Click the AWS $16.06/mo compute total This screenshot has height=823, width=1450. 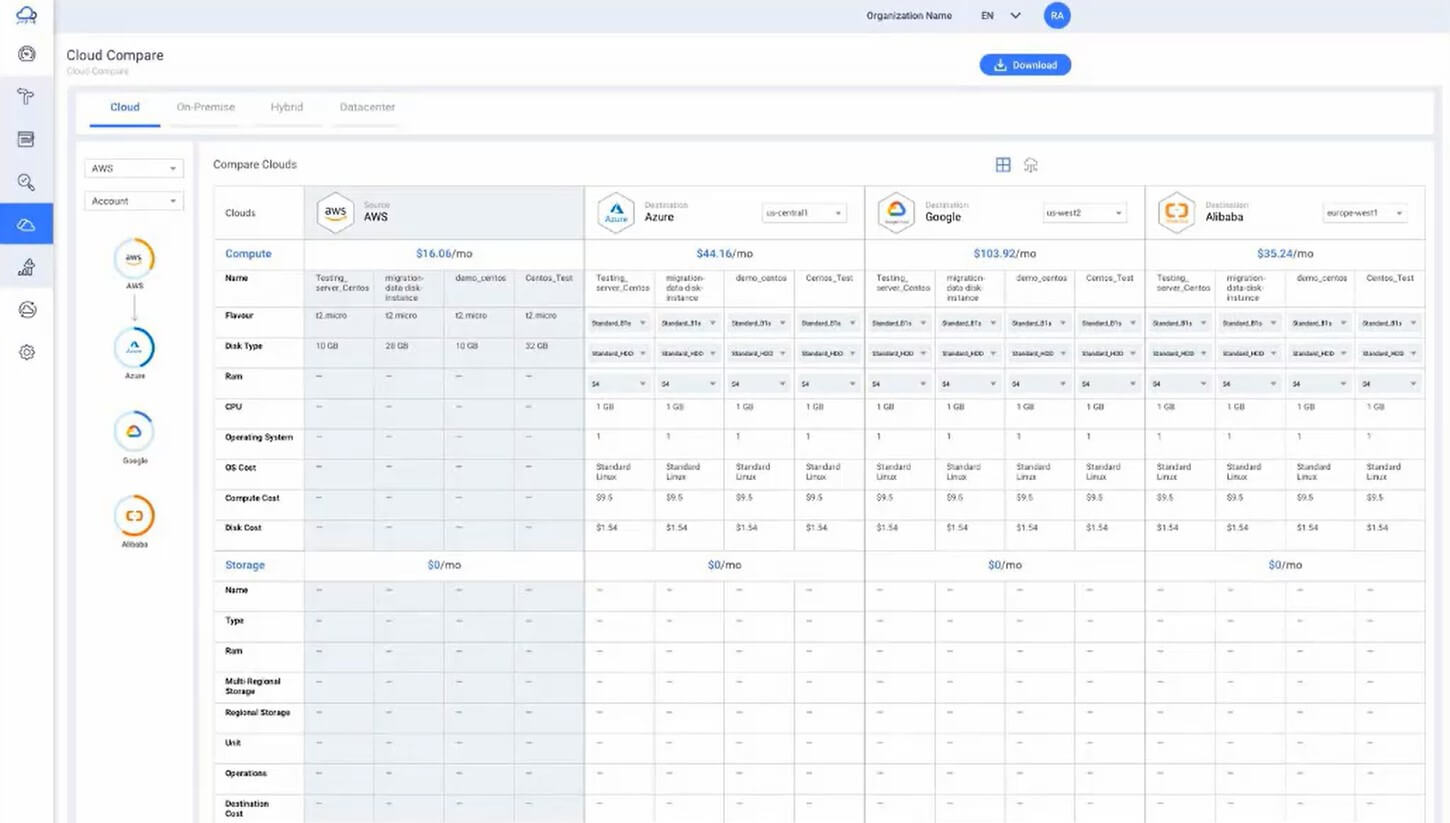tap(444, 254)
